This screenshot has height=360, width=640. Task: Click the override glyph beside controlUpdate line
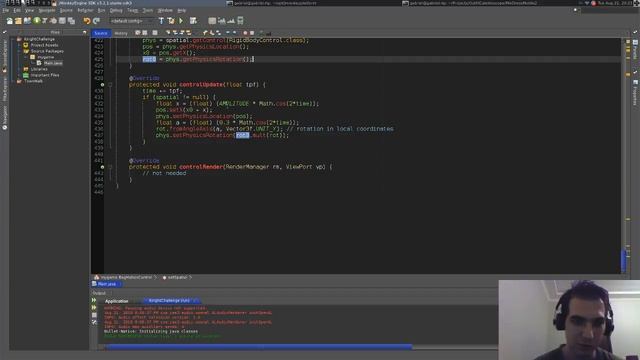[102, 84]
